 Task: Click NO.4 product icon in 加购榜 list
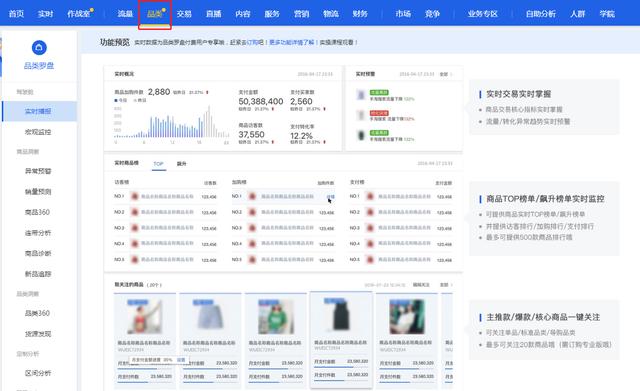point(252,244)
